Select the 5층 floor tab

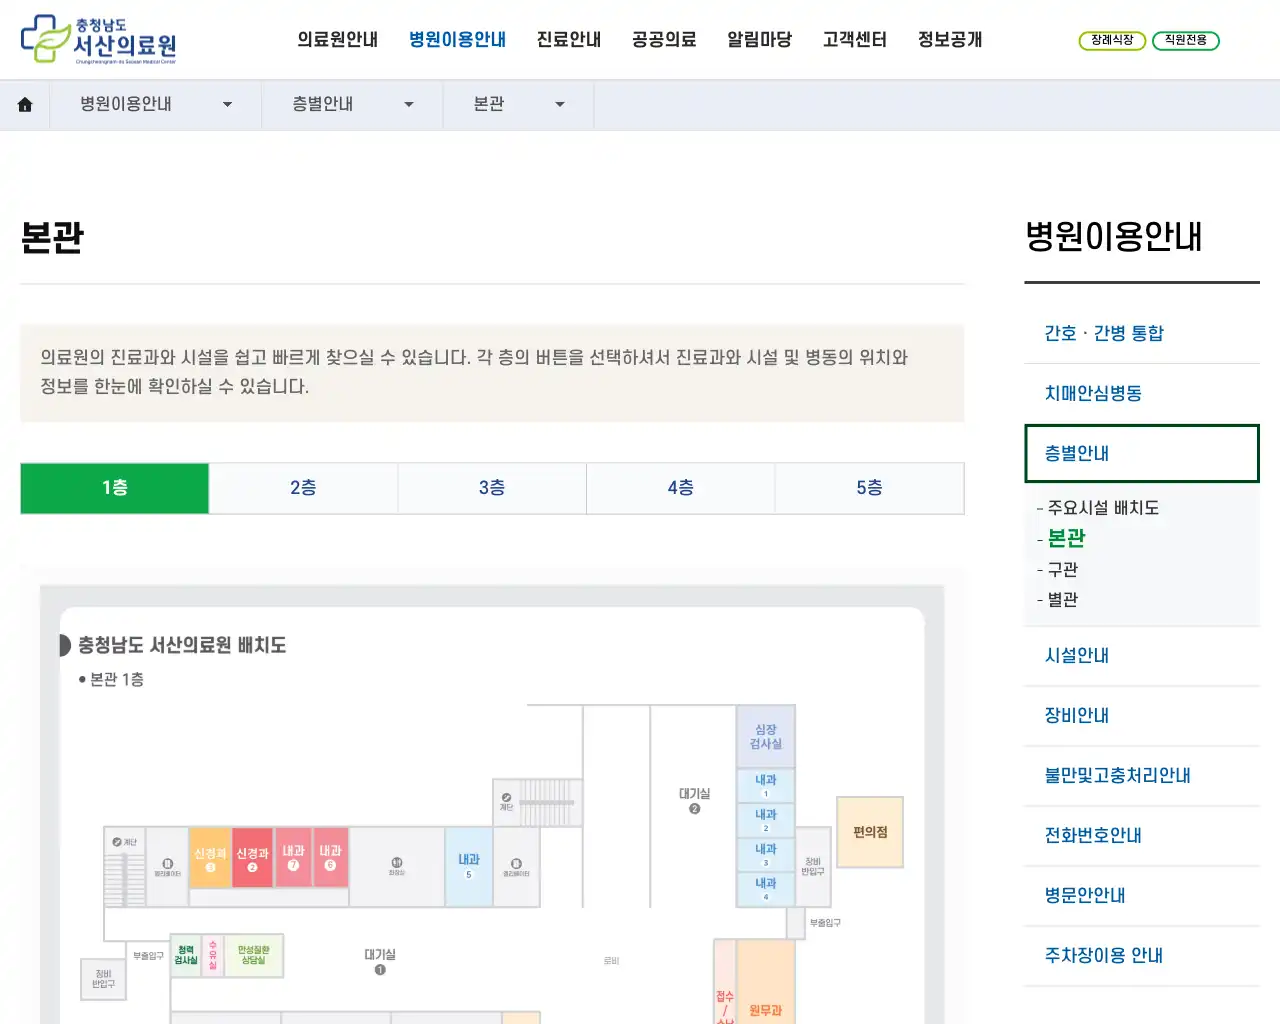coord(869,488)
